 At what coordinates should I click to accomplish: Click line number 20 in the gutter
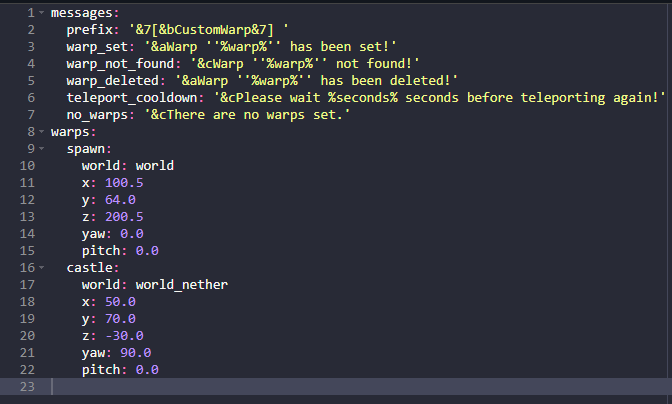(26, 336)
